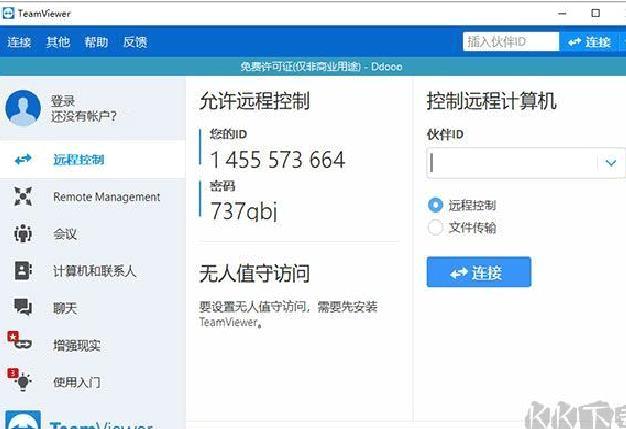Click the 登录 sign-in link
The image size is (626, 429).
point(63,101)
